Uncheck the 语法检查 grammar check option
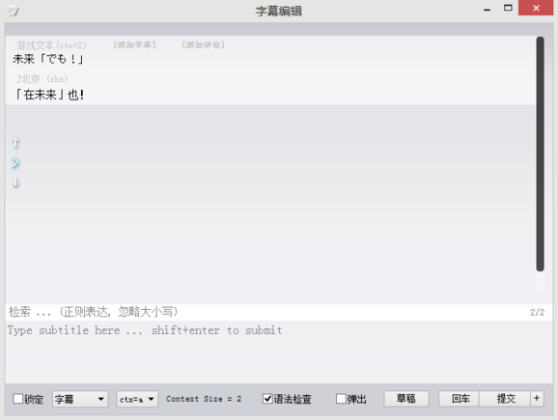Viewport: 558px width, 420px height. (267, 399)
